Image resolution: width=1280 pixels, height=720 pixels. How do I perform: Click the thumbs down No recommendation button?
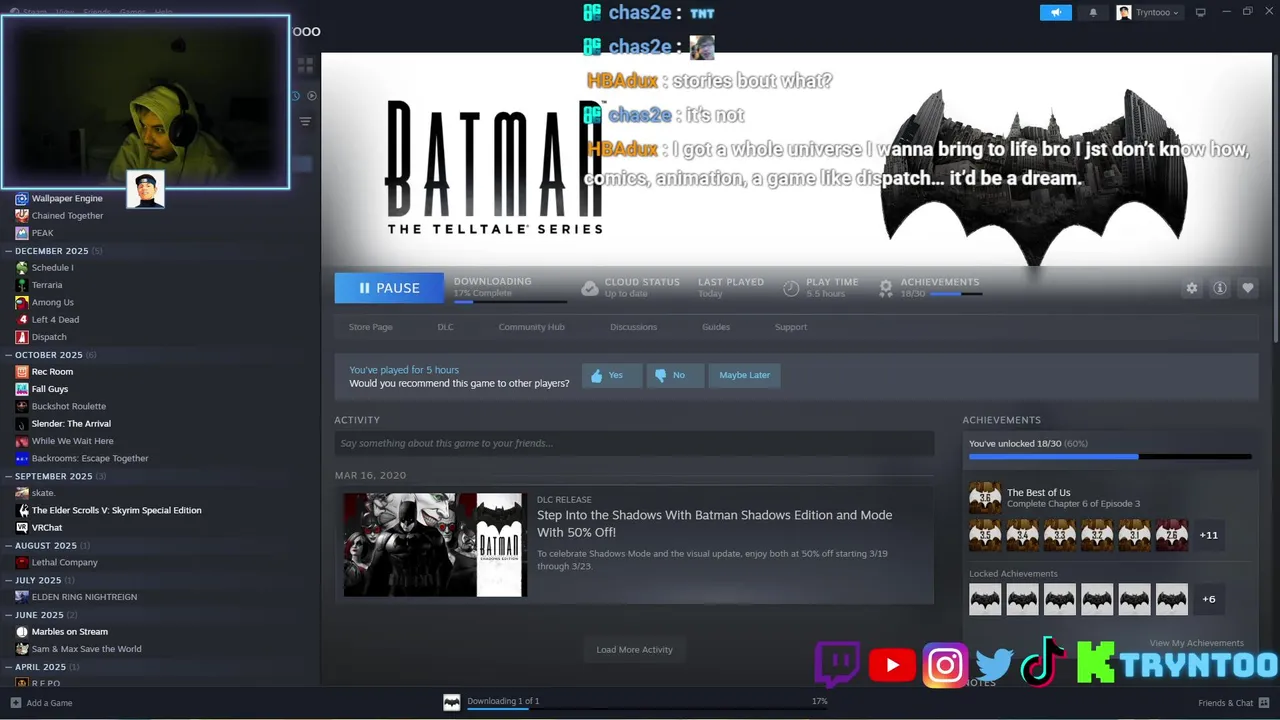click(675, 375)
